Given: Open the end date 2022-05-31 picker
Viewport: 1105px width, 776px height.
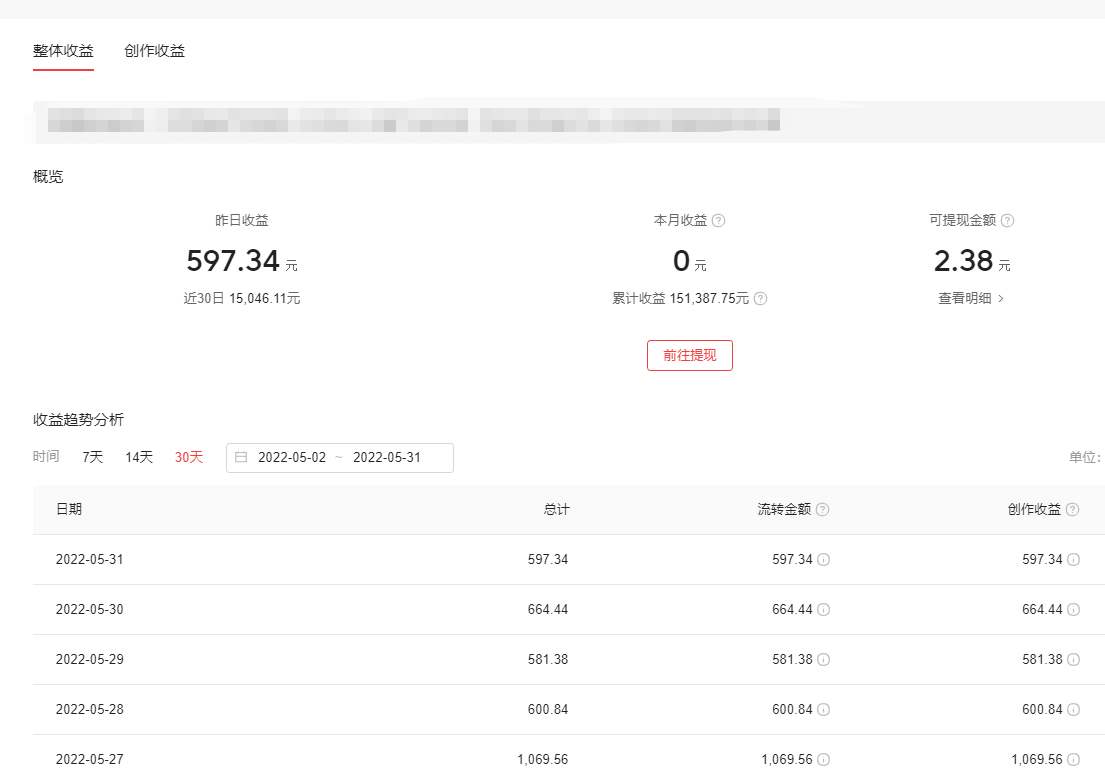Looking at the screenshot, I should (x=387, y=458).
